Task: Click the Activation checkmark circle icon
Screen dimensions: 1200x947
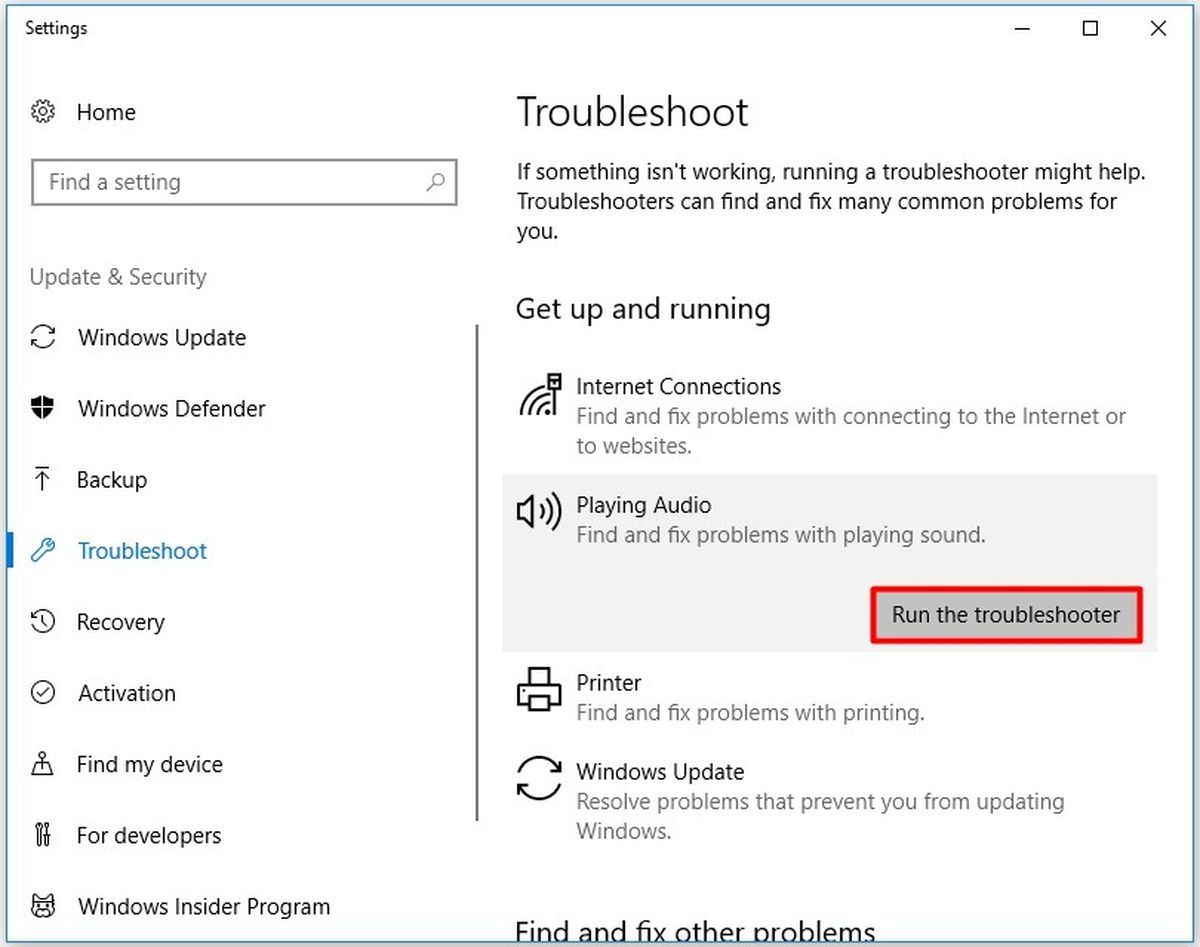Action: pos(43,692)
